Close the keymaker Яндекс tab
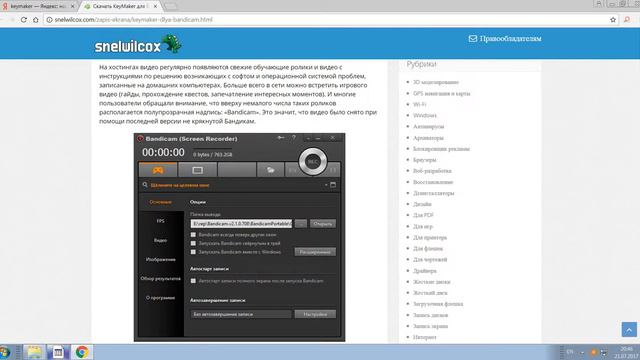The image size is (640, 360). (73, 7)
